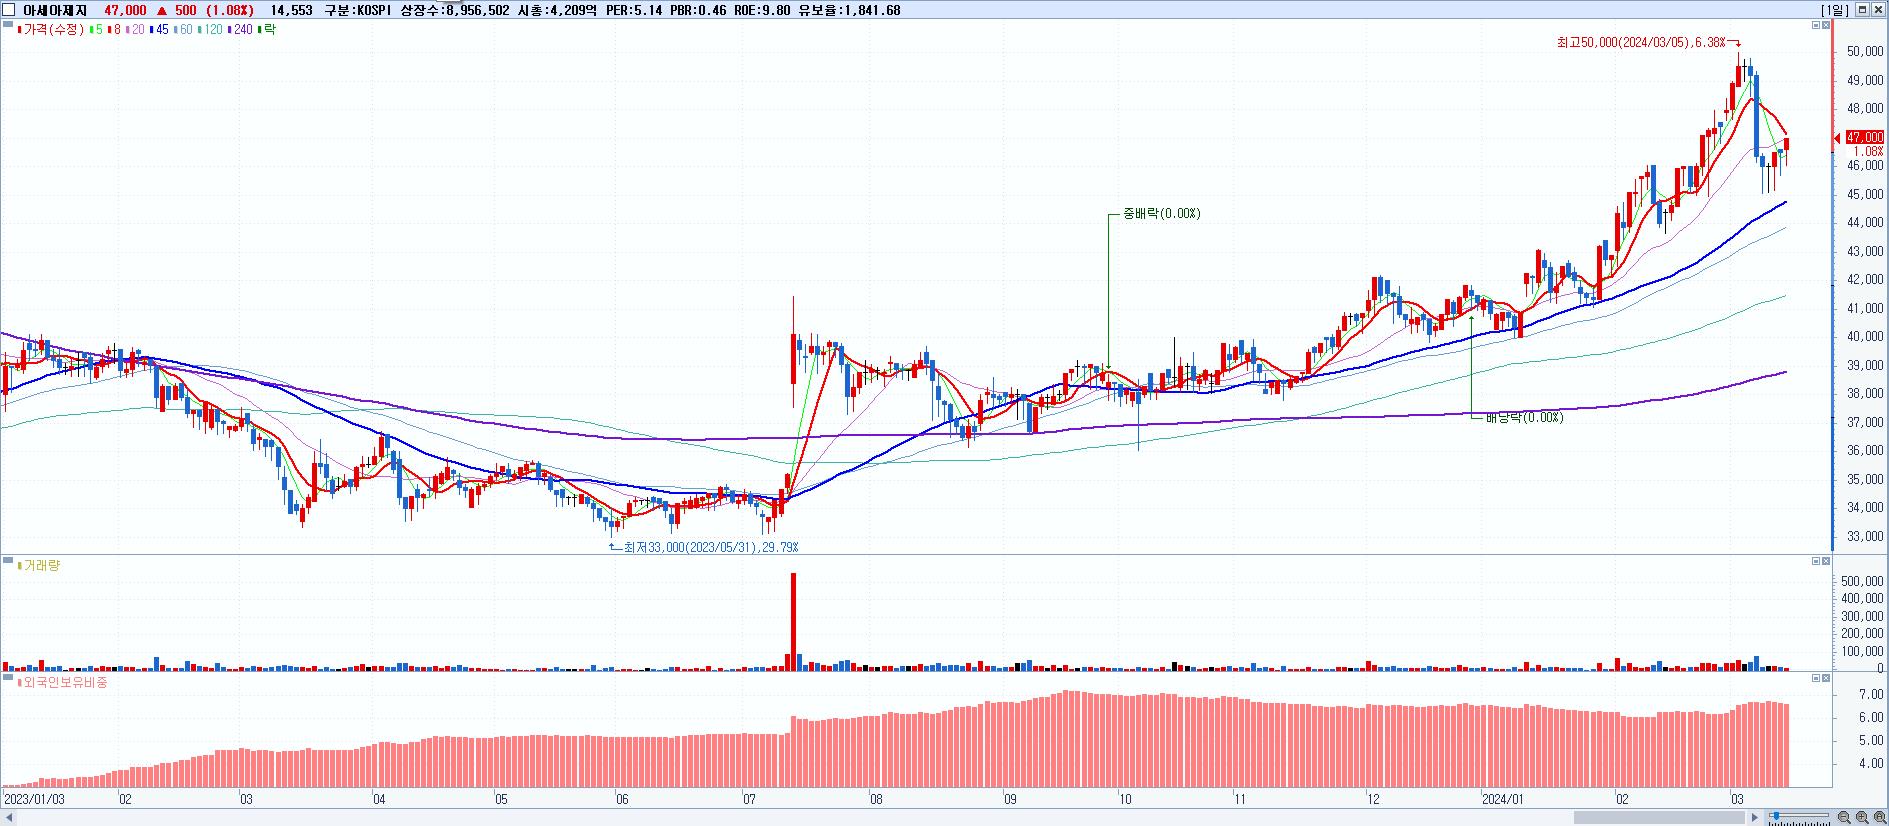Click the 아세아제지 stock name
1889x826 pixels.
click(x=56, y=10)
